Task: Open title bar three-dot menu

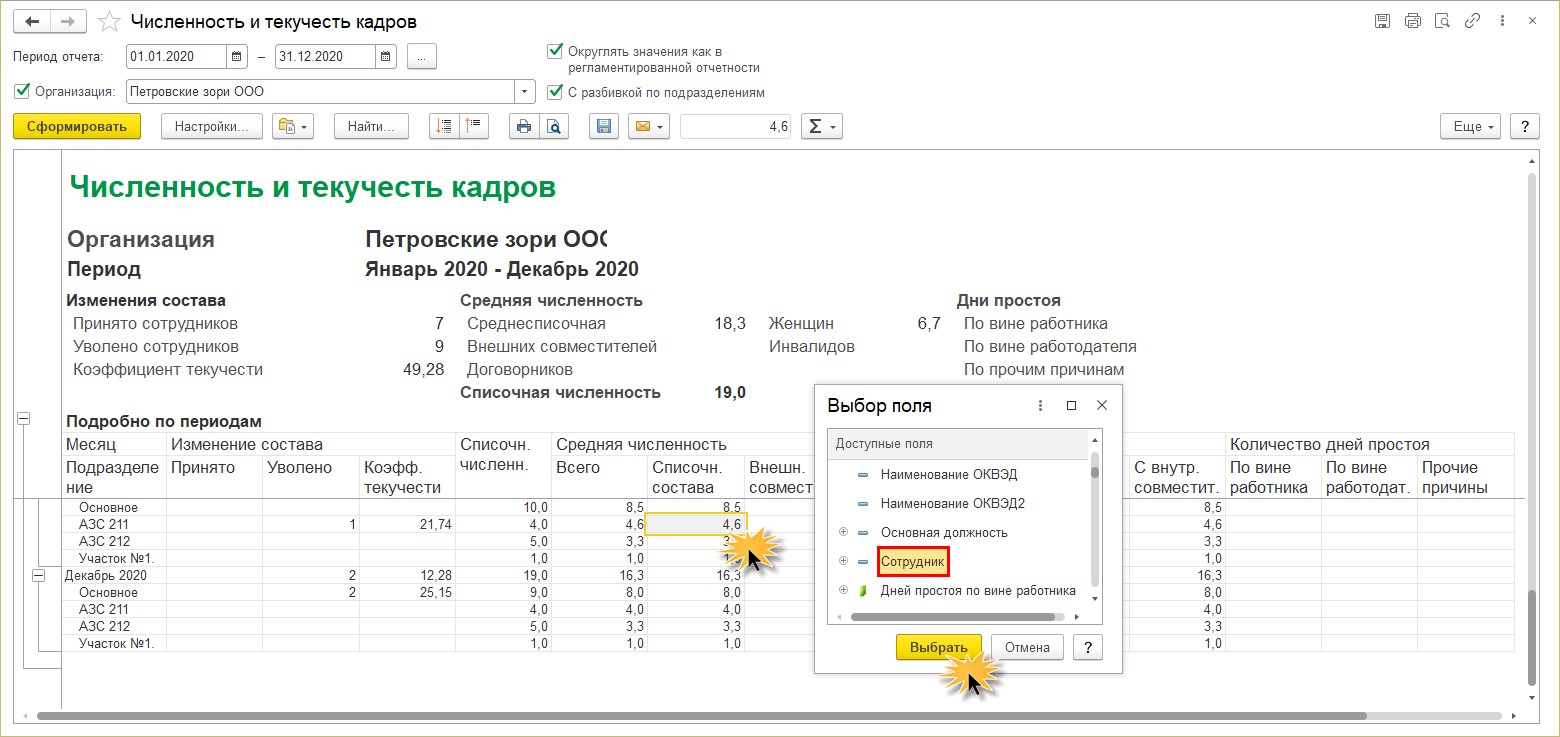Action: pyautogui.click(x=1501, y=21)
